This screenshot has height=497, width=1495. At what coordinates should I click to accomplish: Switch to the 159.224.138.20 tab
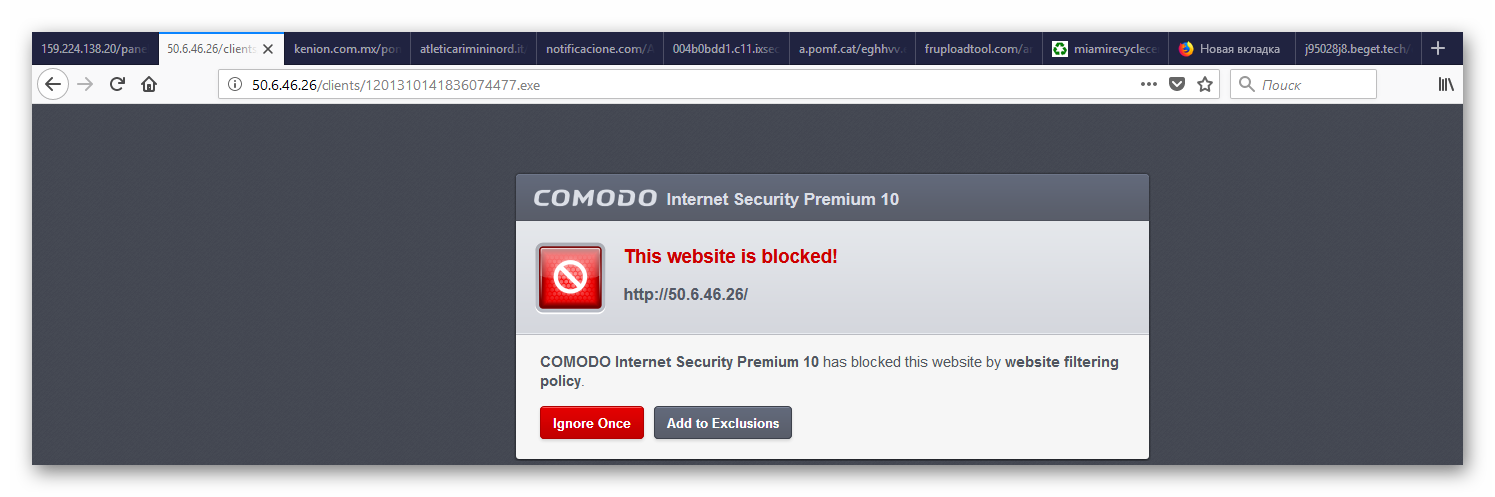click(93, 49)
